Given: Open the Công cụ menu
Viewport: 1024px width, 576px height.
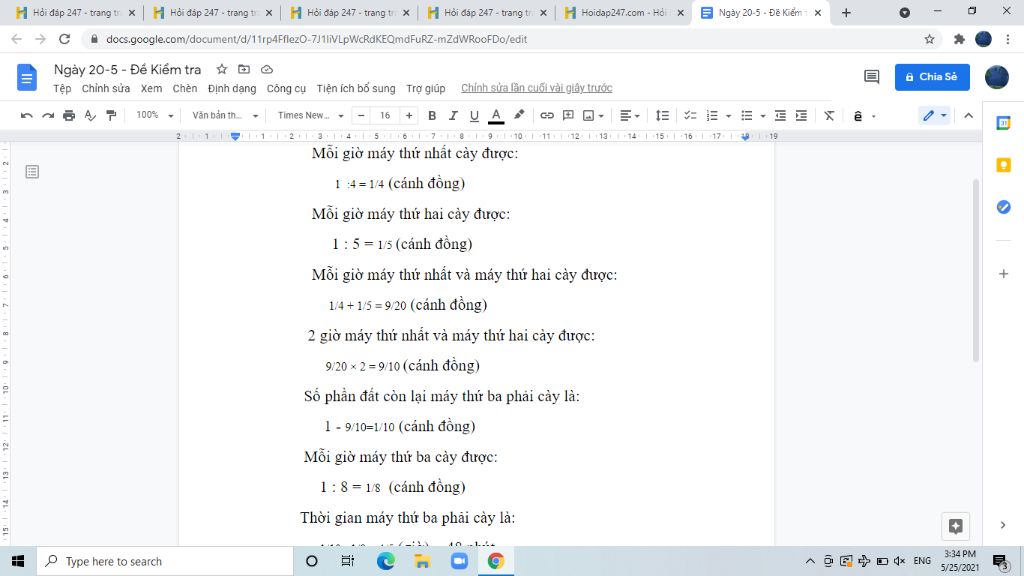Looking at the screenshot, I should click(286, 88).
